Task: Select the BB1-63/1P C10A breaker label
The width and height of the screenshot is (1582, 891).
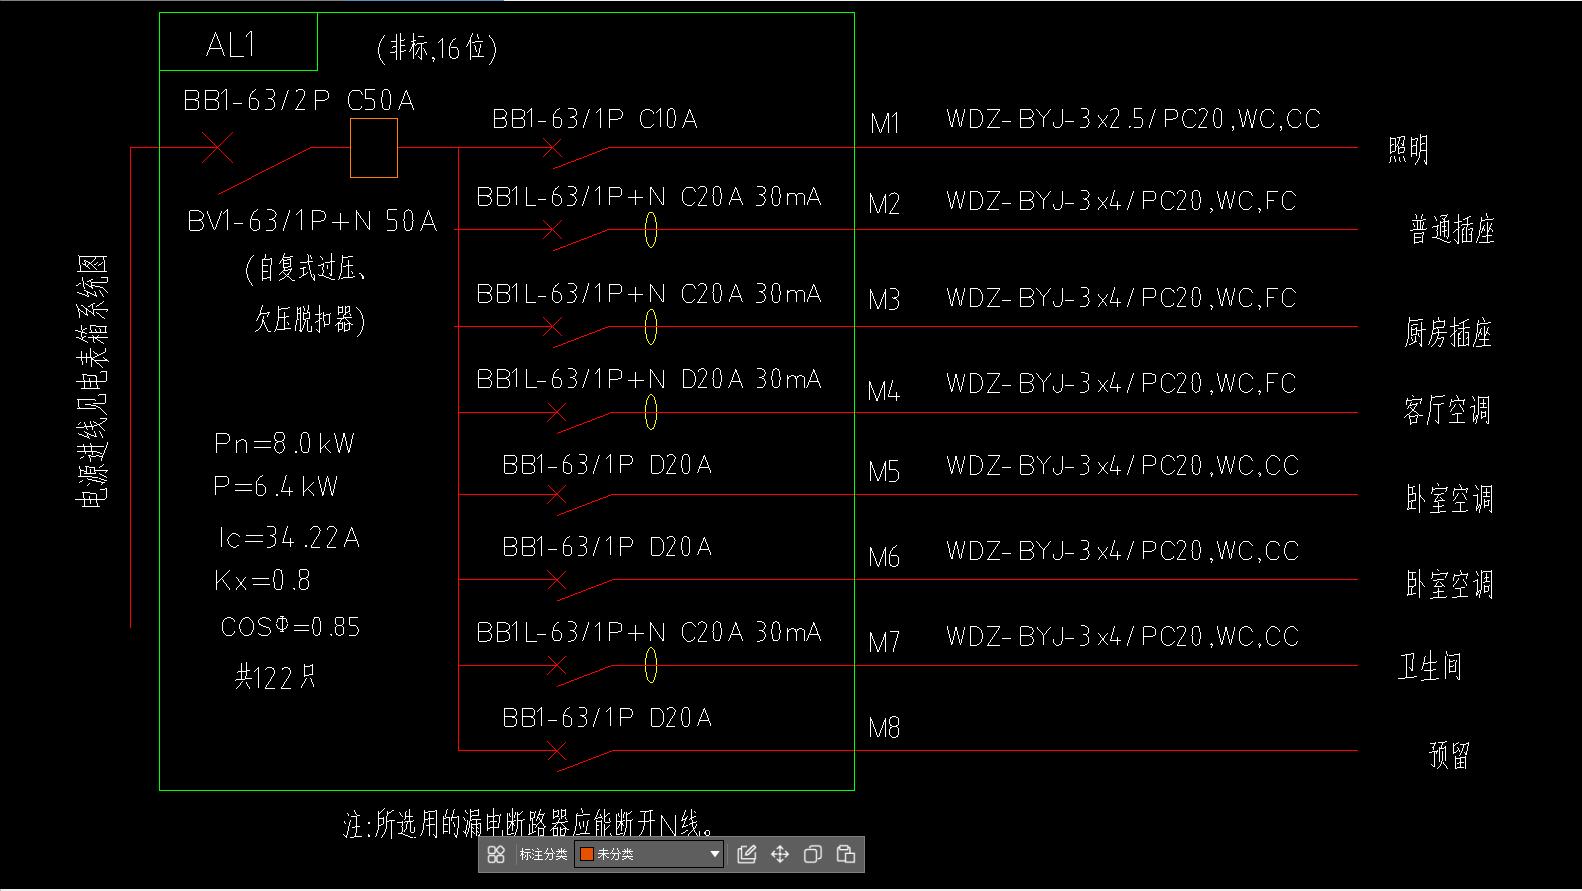Action: coord(595,119)
